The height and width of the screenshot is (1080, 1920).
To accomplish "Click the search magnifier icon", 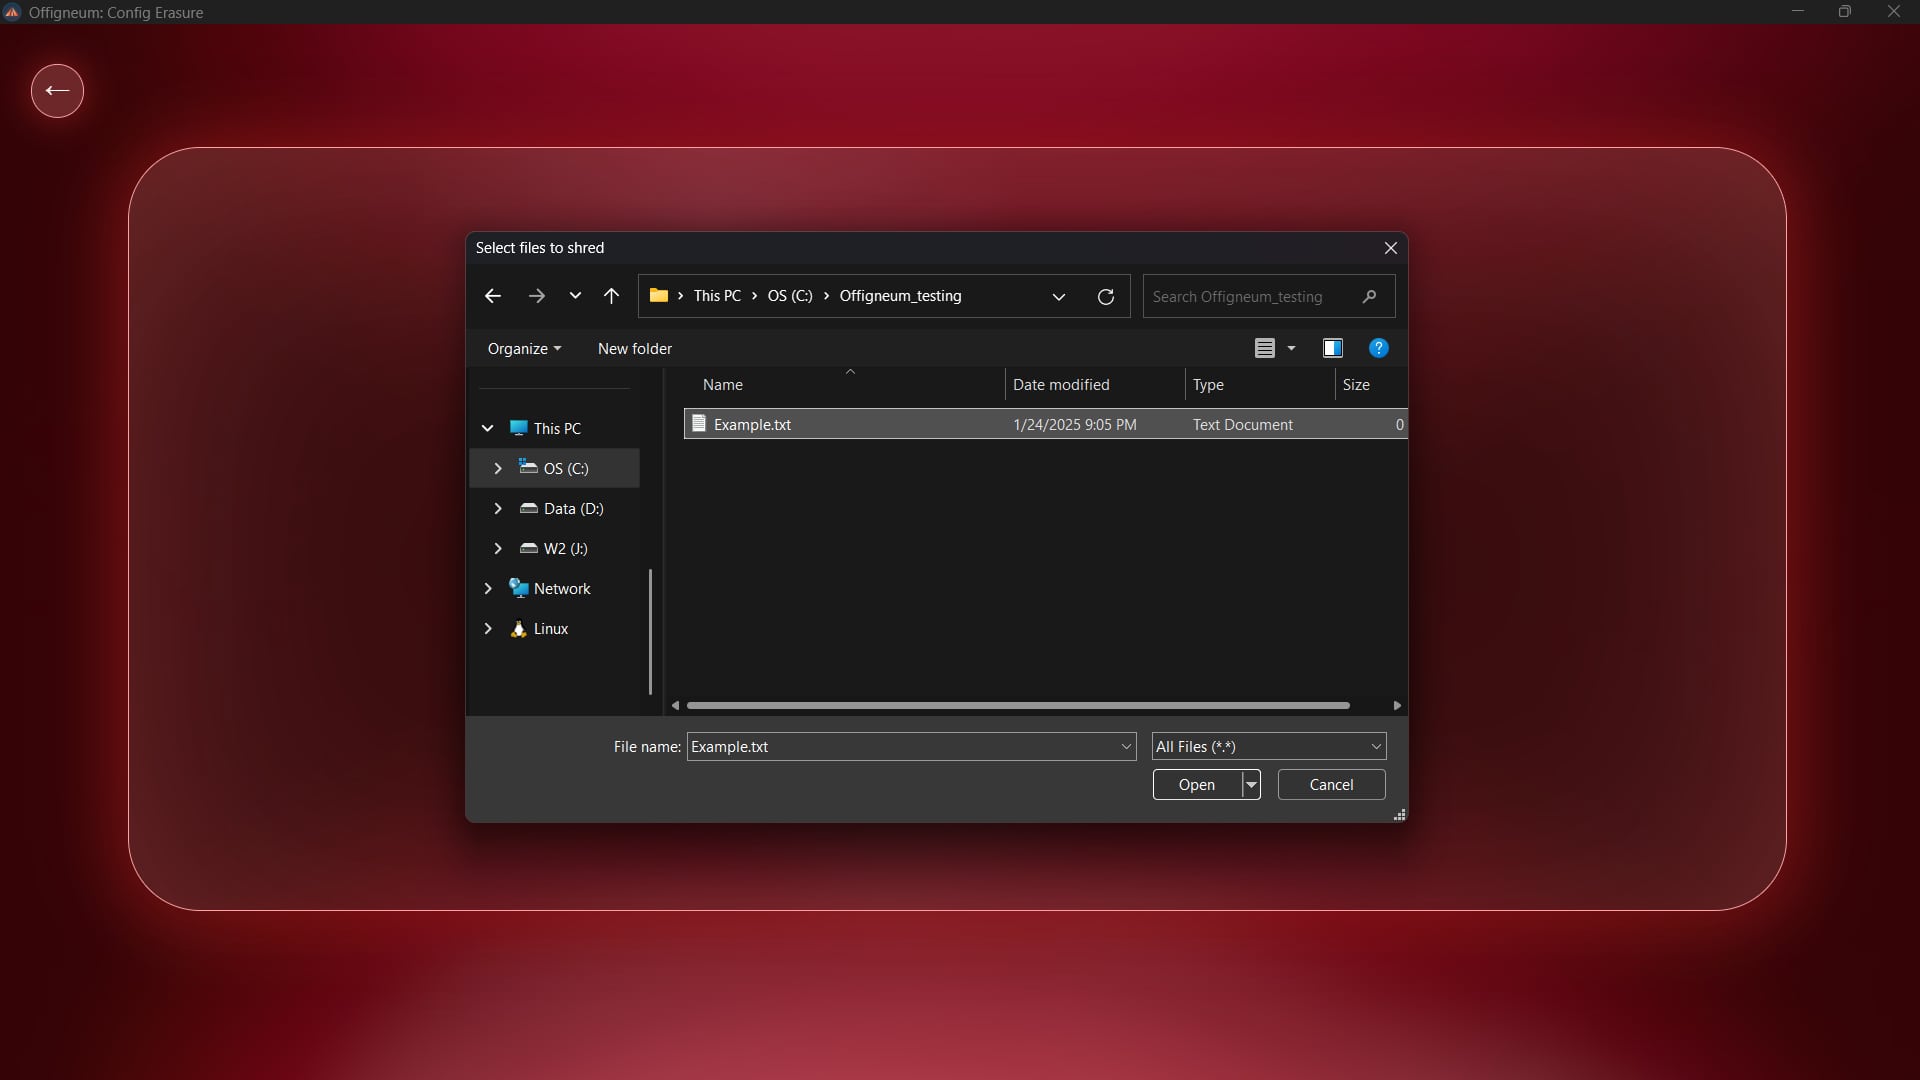I will pyautogui.click(x=1369, y=297).
